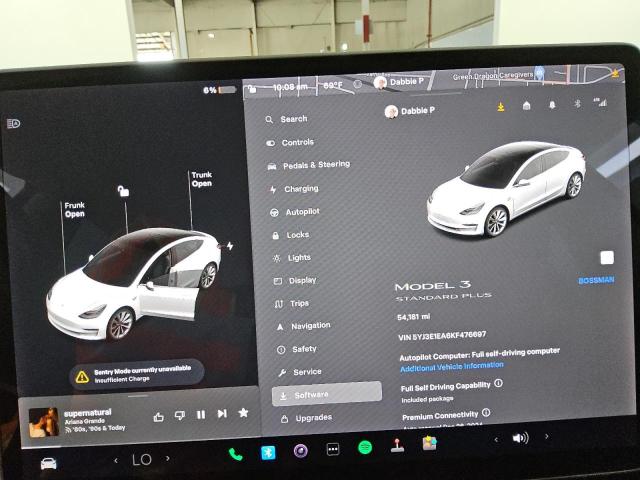Open the Lights menu
Viewport: 640px width, 480px height.
[x=292, y=258]
